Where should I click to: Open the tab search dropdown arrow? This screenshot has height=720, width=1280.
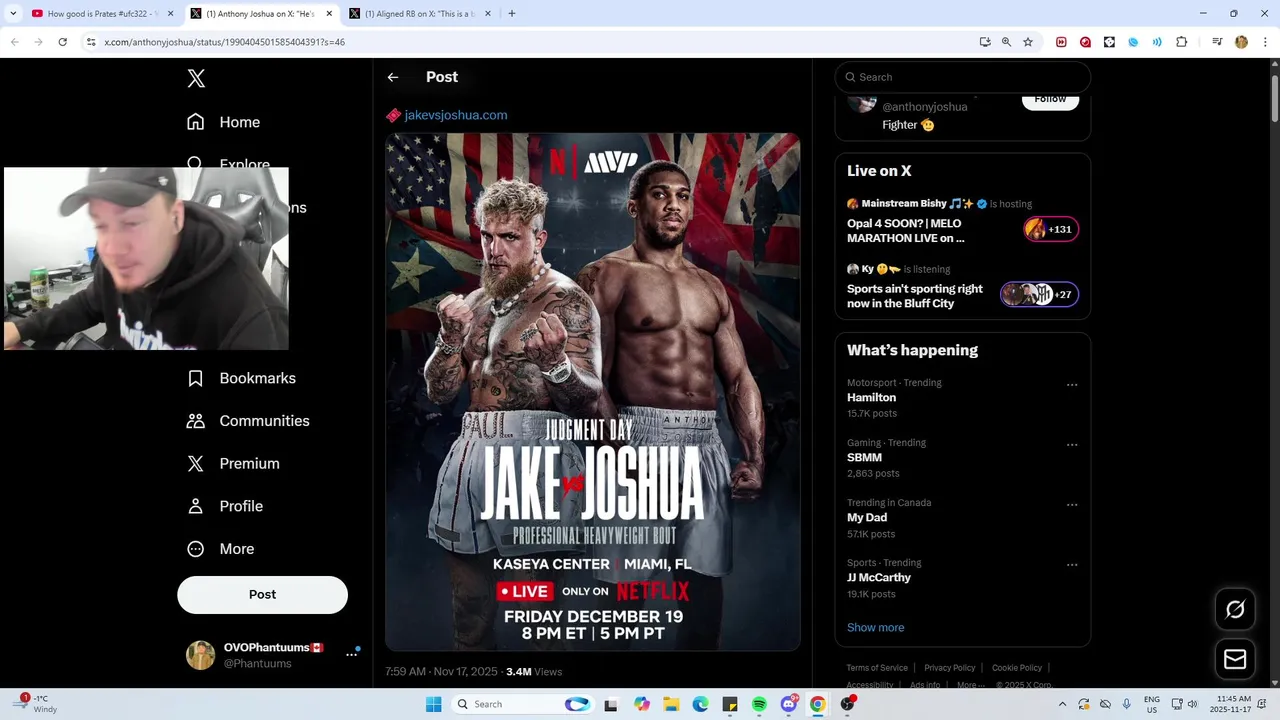point(13,14)
